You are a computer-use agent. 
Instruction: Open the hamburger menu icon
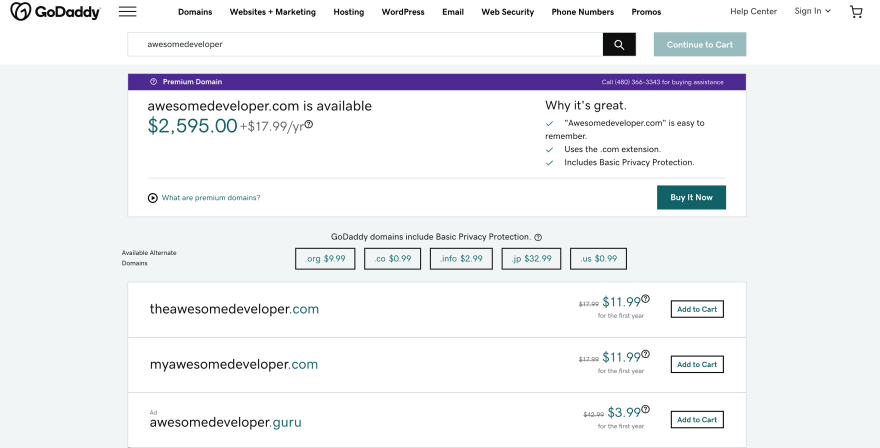[x=127, y=11]
